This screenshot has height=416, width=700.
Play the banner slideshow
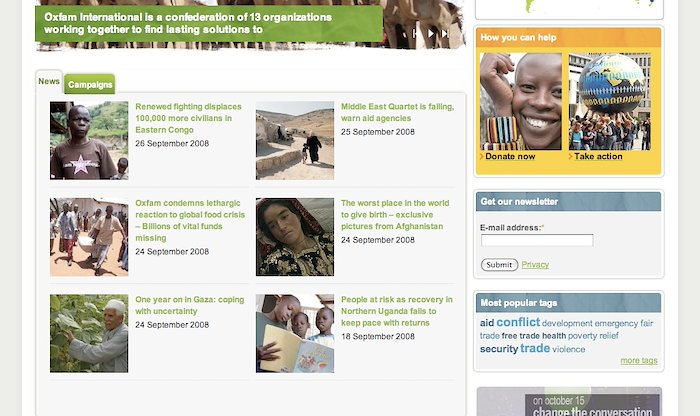click(x=431, y=33)
